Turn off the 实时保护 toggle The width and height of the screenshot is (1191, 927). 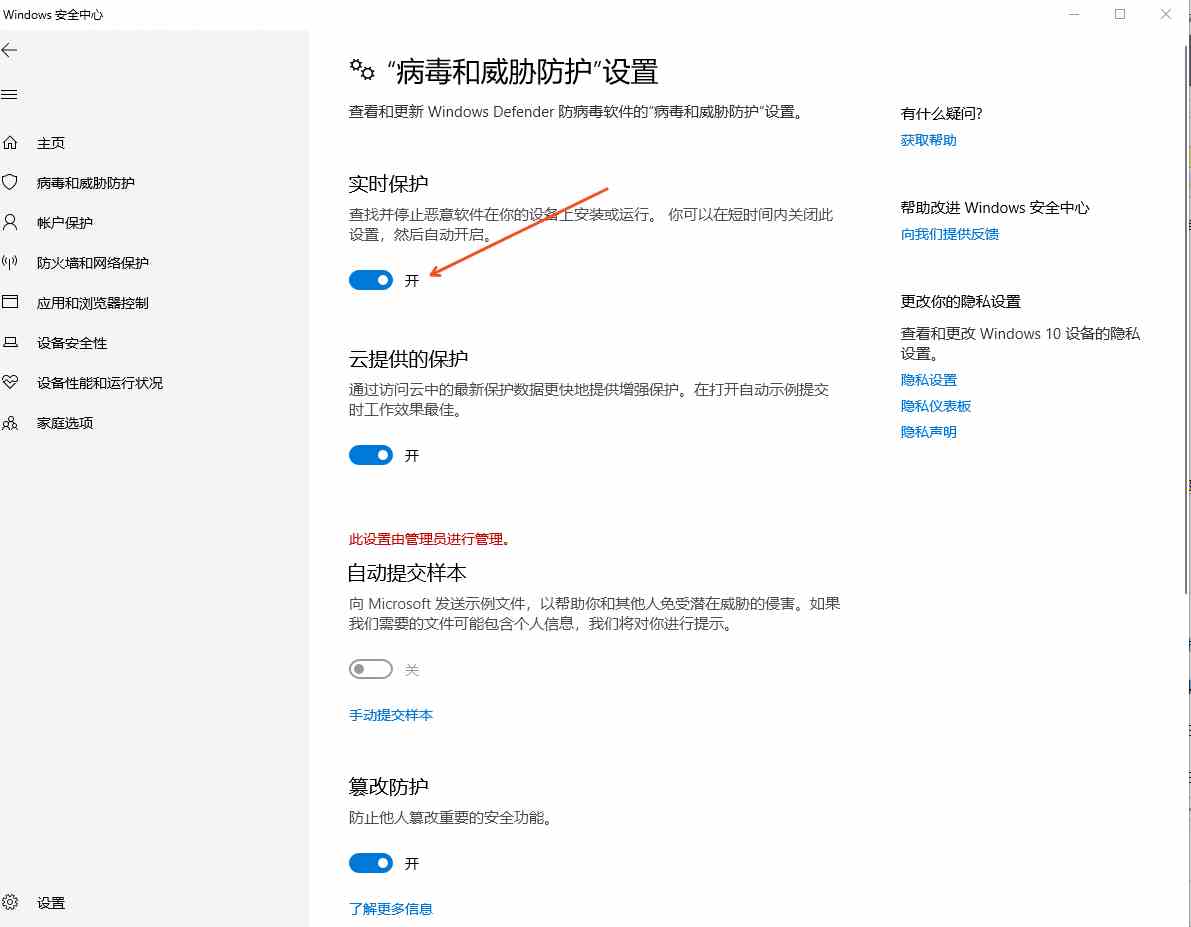pos(371,280)
